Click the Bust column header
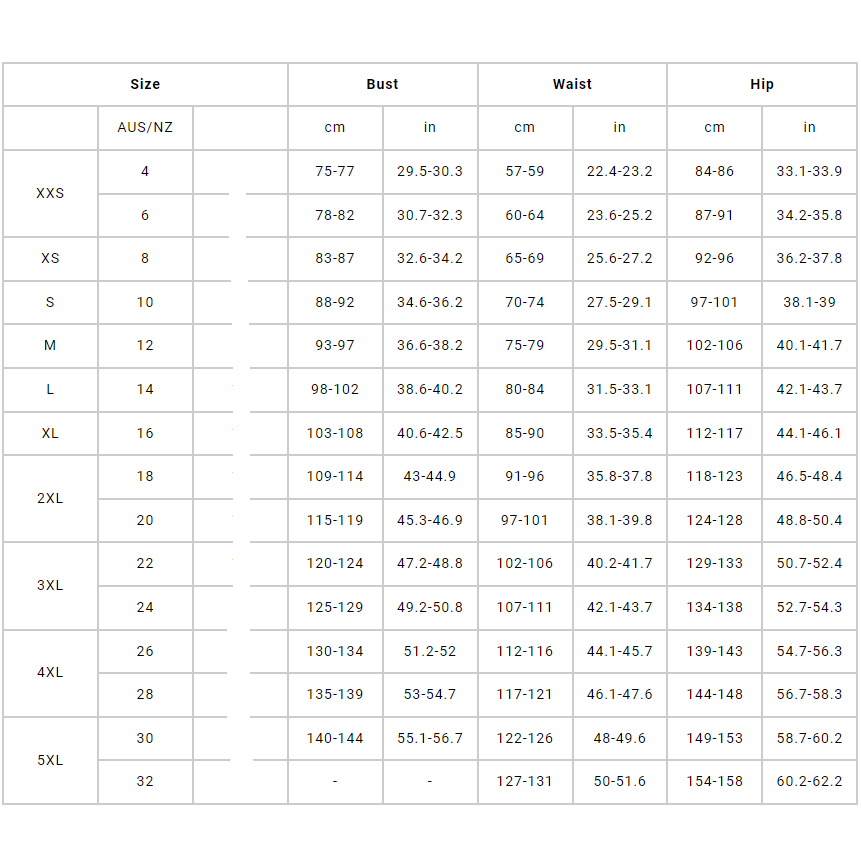Viewport: 861px width, 861px height. [382, 85]
